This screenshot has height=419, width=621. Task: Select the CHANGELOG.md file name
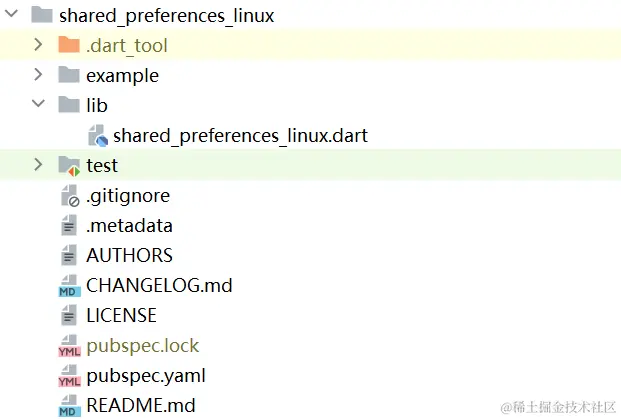159,286
